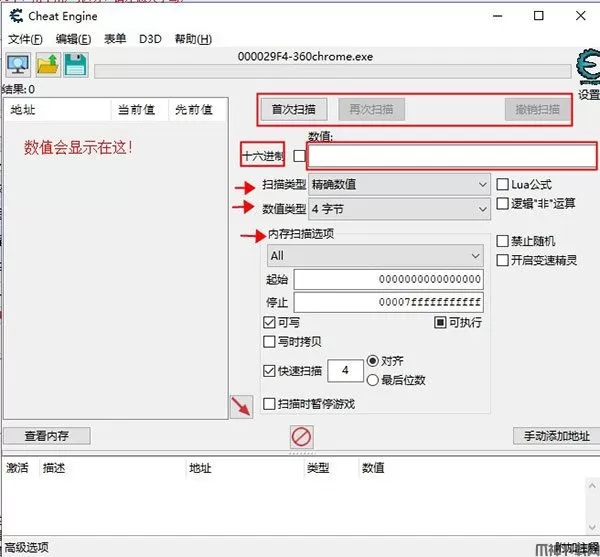Viewport: 600px width, 557px height.
Task: Open the process list monitor icon
Action: pyautogui.click(x=18, y=65)
